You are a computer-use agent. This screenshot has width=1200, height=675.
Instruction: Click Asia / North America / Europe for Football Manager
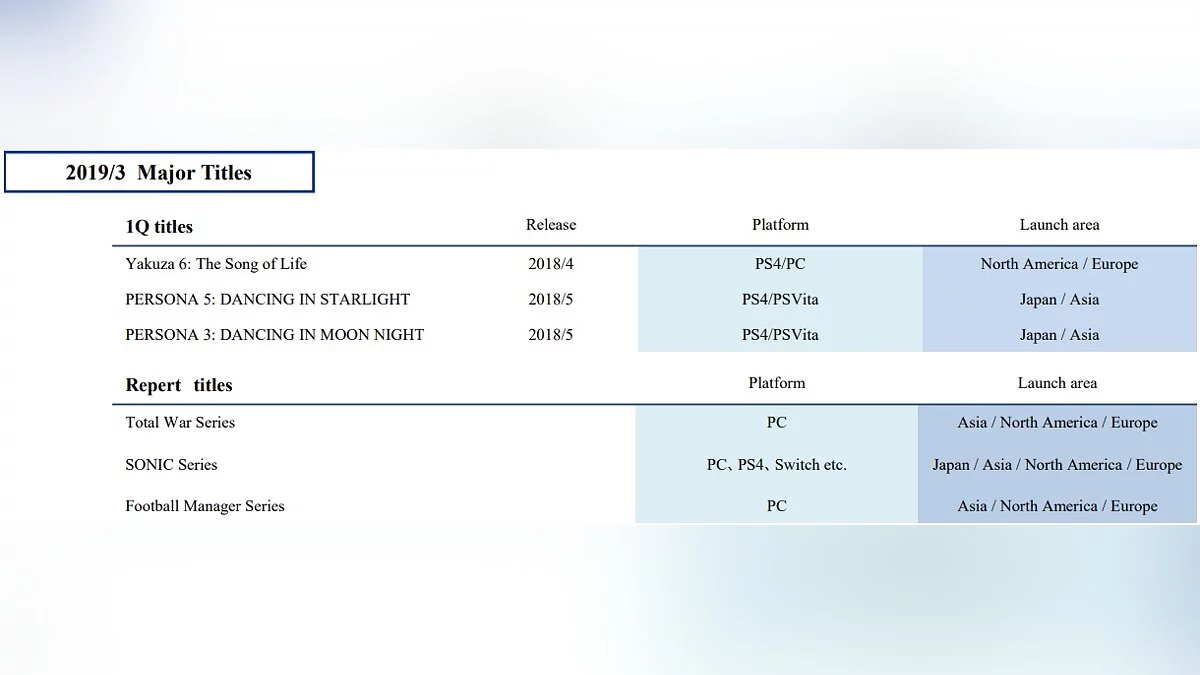pos(1057,506)
